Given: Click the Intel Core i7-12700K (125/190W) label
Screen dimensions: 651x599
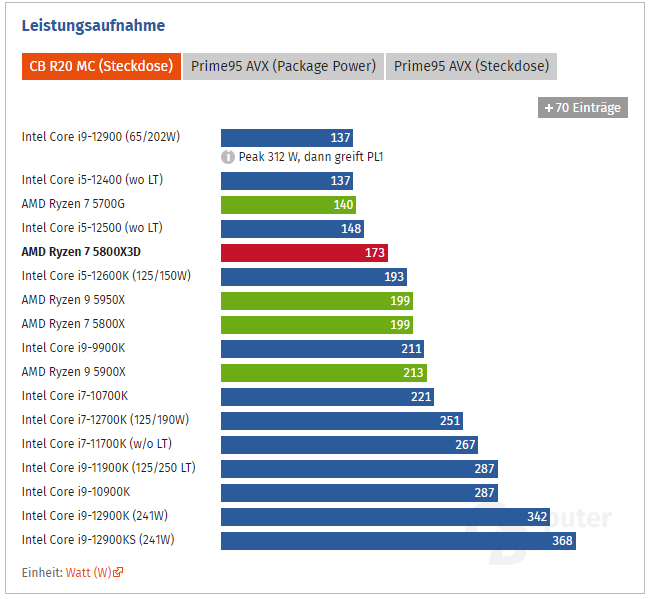Looking at the screenshot, I should coord(105,420).
